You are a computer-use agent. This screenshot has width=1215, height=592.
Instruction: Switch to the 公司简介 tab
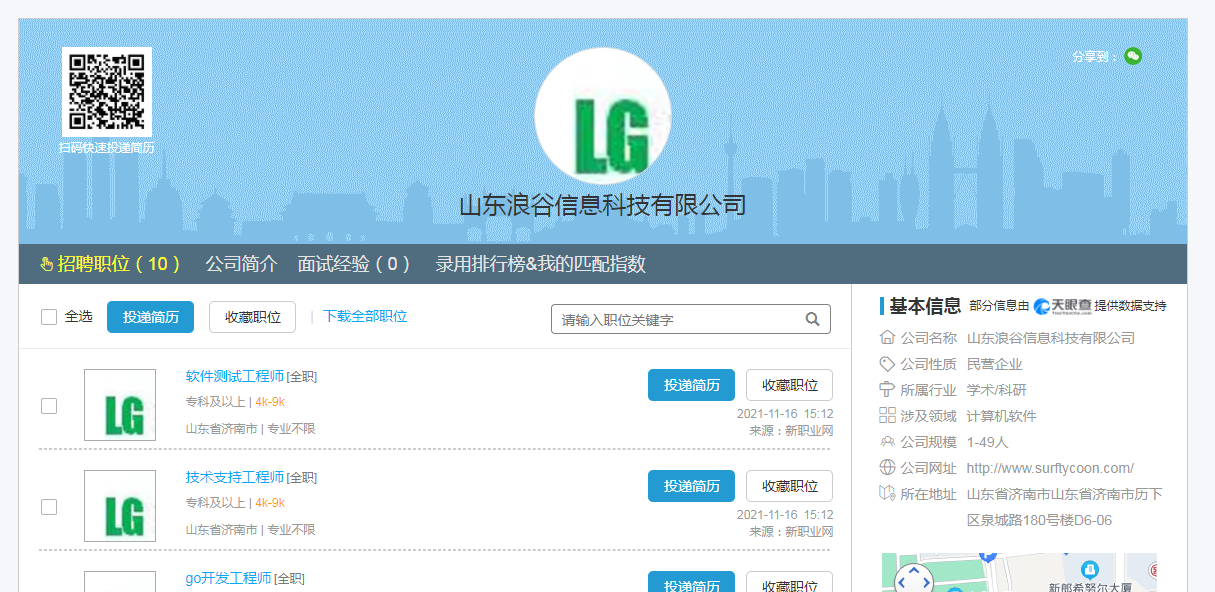click(241, 264)
